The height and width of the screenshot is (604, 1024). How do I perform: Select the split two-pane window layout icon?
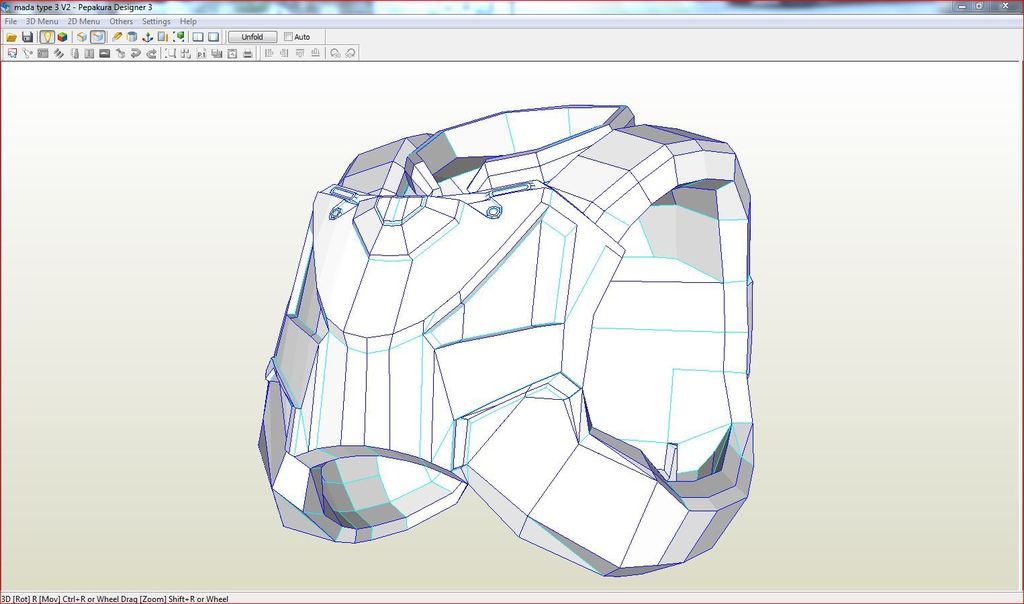pyautogui.click(x=198, y=37)
